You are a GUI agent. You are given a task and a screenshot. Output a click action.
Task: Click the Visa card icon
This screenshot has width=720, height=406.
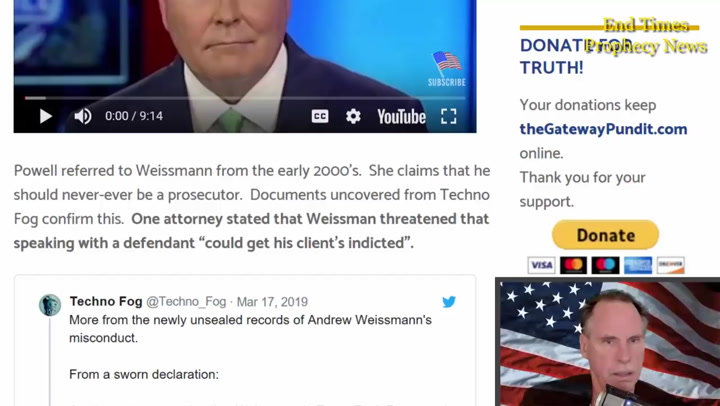point(541,265)
